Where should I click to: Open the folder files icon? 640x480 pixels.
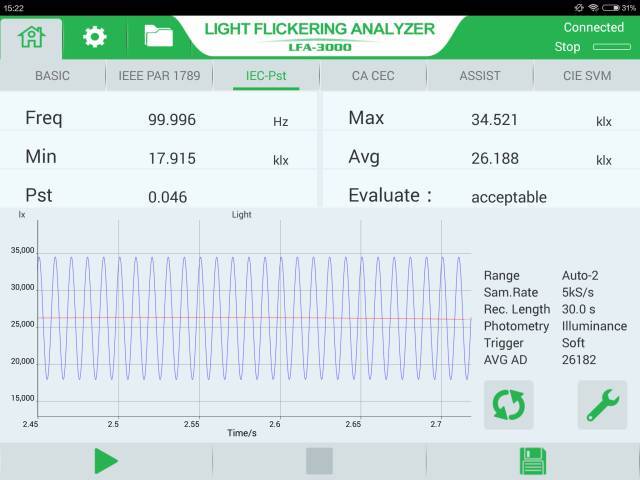159,36
